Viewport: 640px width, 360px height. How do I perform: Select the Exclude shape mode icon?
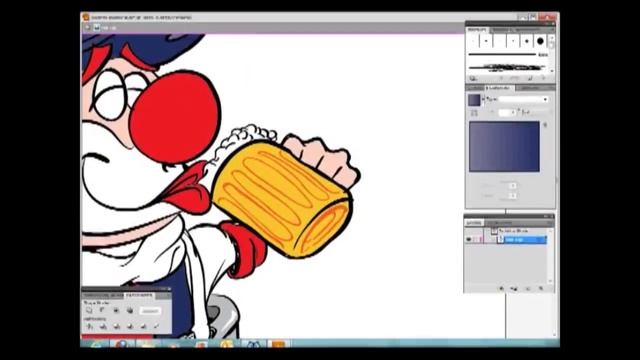coord(130,311)
